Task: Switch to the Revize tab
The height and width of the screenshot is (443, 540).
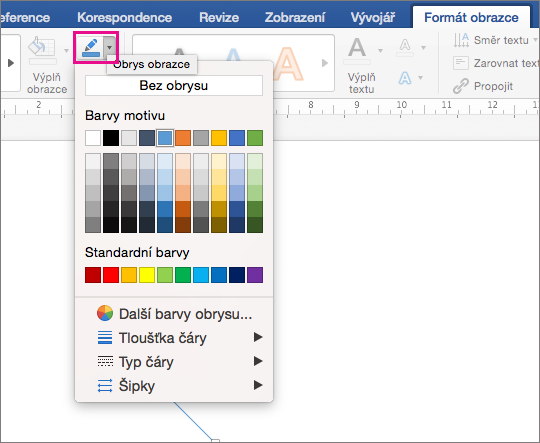Action: [219, 18]
